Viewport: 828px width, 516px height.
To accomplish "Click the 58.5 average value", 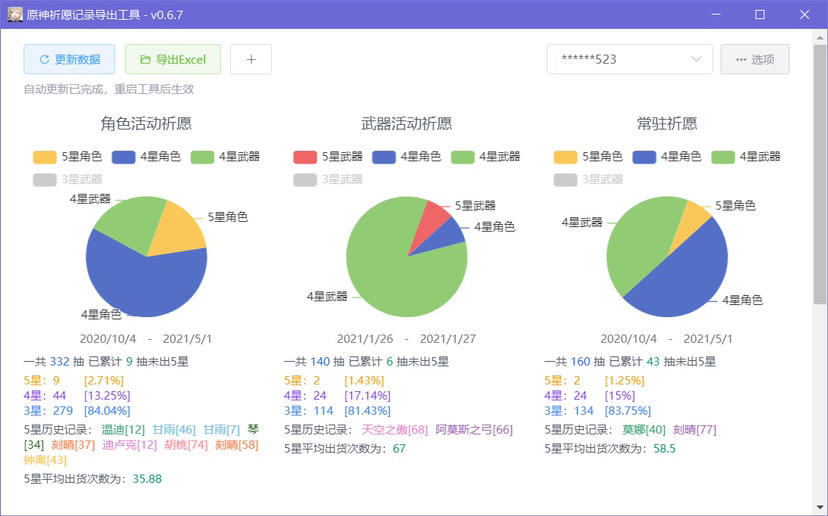I will (664, 448).
